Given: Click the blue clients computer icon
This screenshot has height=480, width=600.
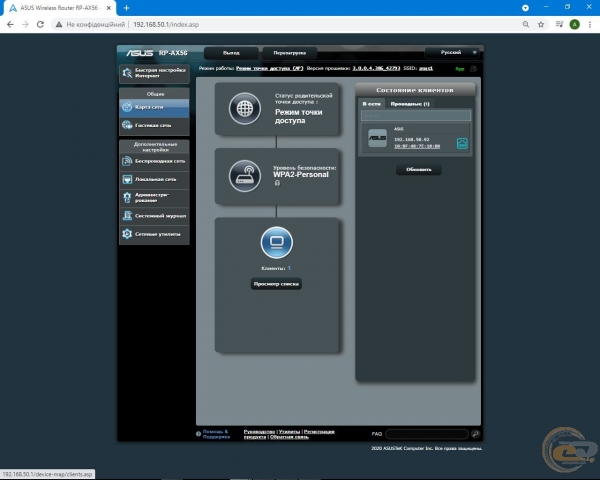Looking at the screenshot, I should tap(277, 243).
